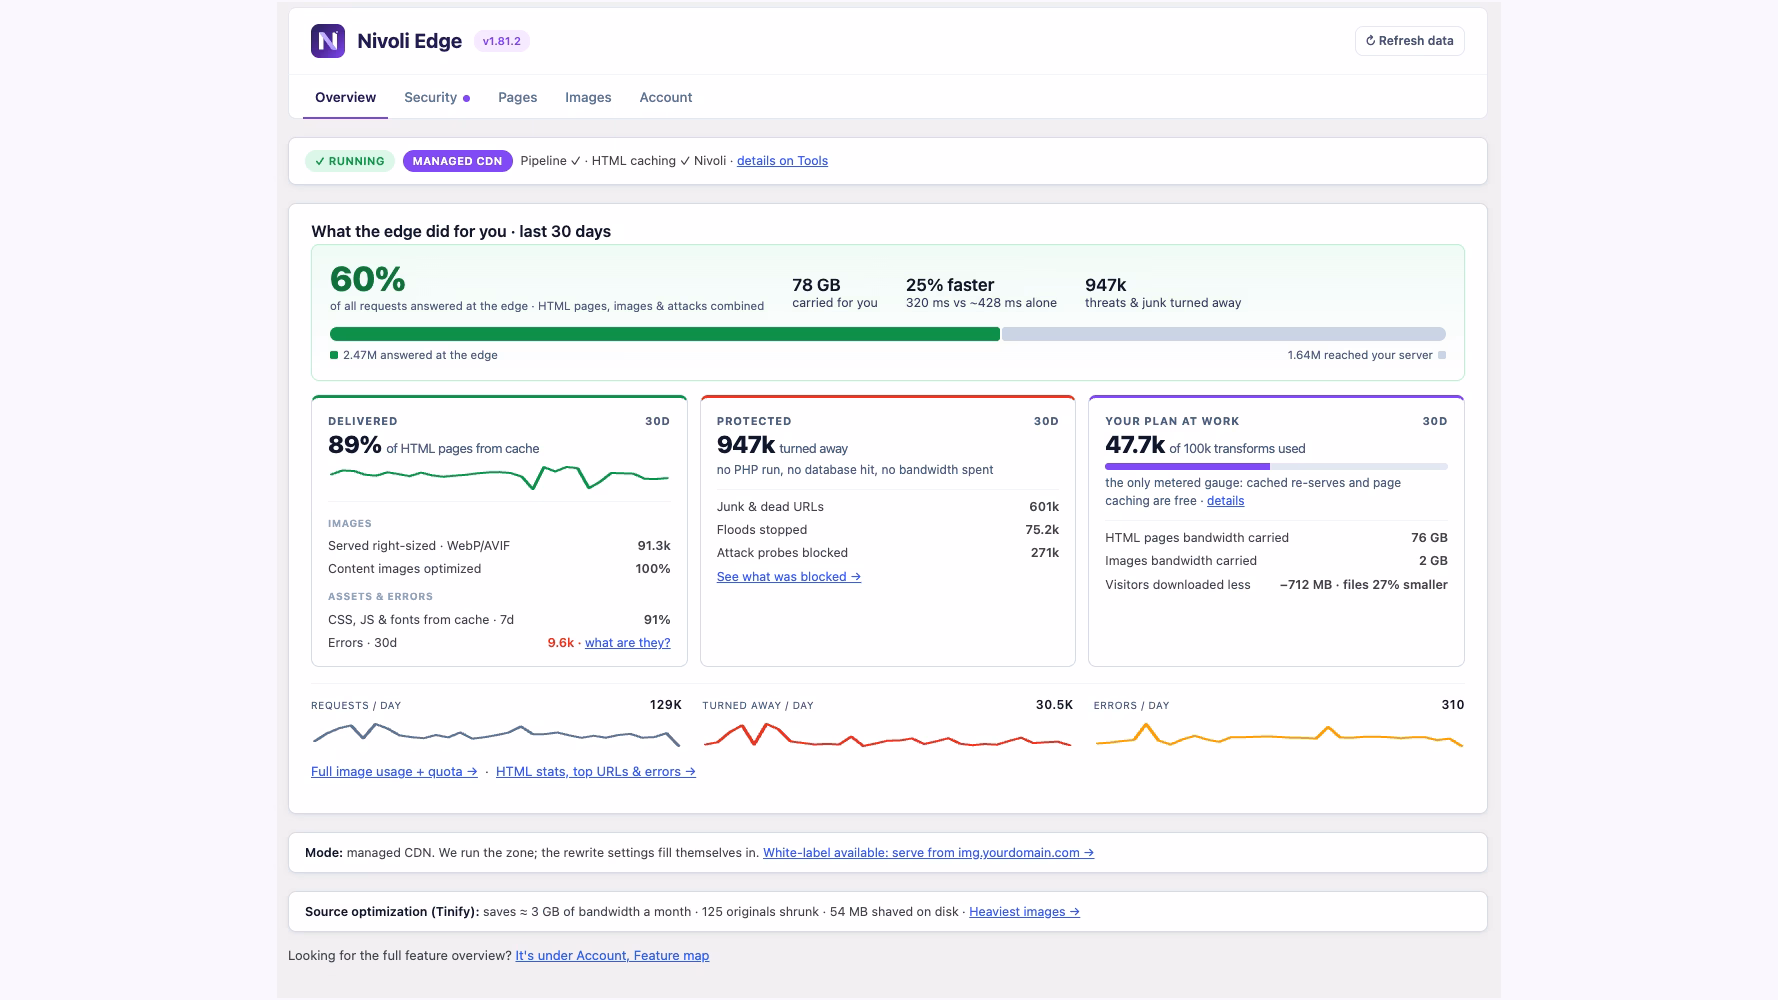Viewport: 1778px width, 1000px height.
Task: Click the 310 errors per day value
Action: [x=1453, y=705]
